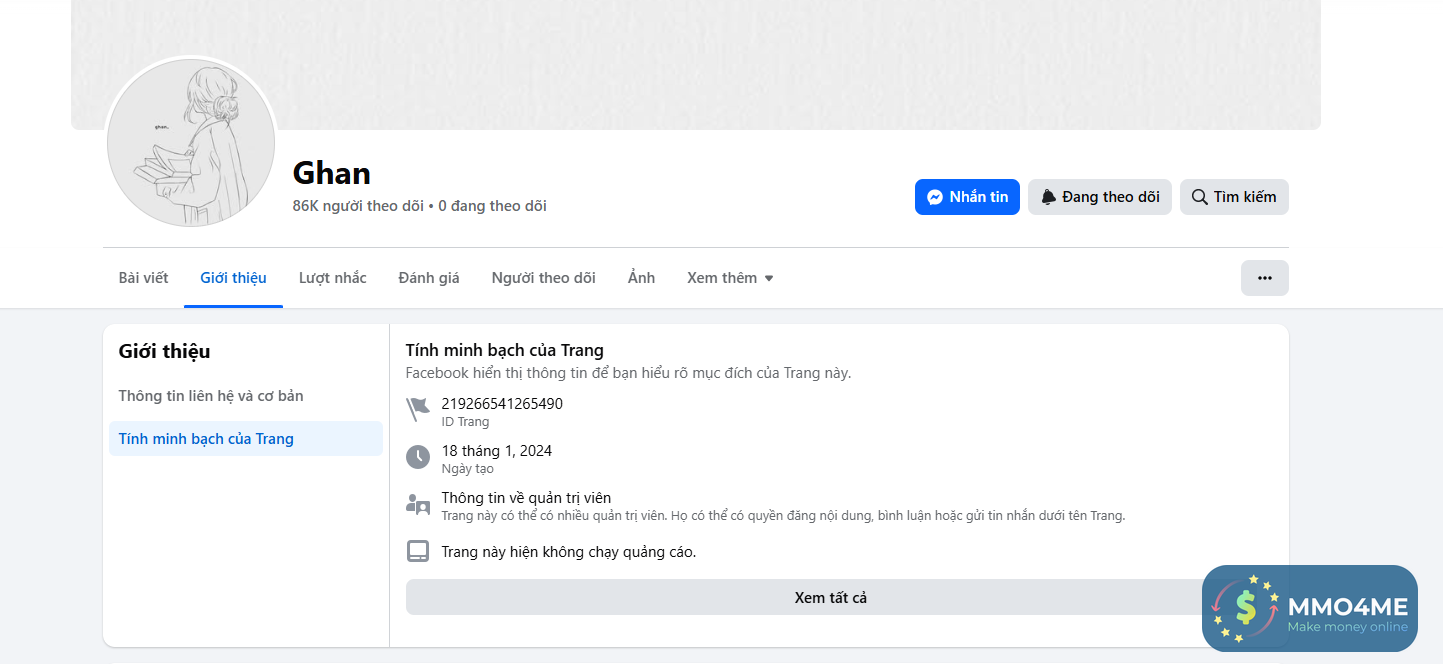Screen dimensions: 1443x664
Task: Click the Messenger icon in Nhắn tin button
Action: tap(935, 198)
